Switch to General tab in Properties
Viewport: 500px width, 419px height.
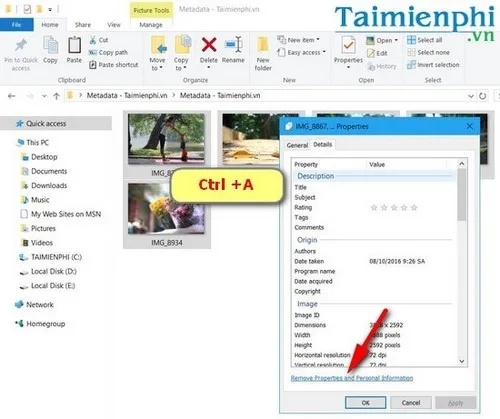pyautogui.click(x=297, y=145)
